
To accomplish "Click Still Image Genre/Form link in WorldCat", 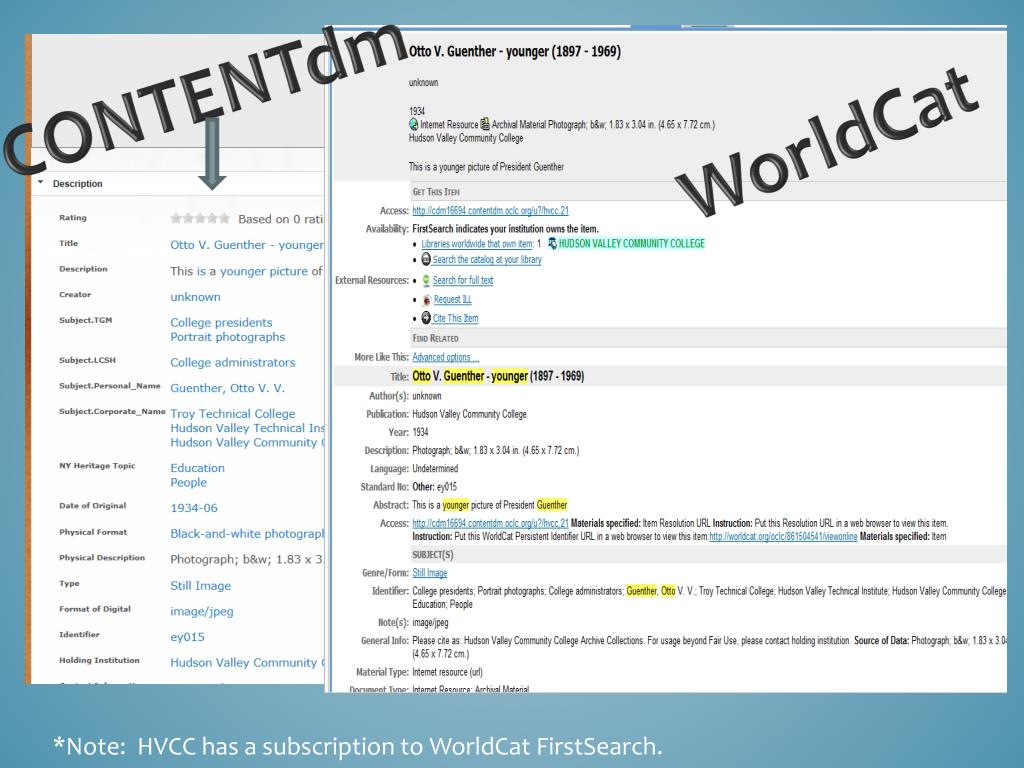I will pyautogui.click(x=430, y=573).
